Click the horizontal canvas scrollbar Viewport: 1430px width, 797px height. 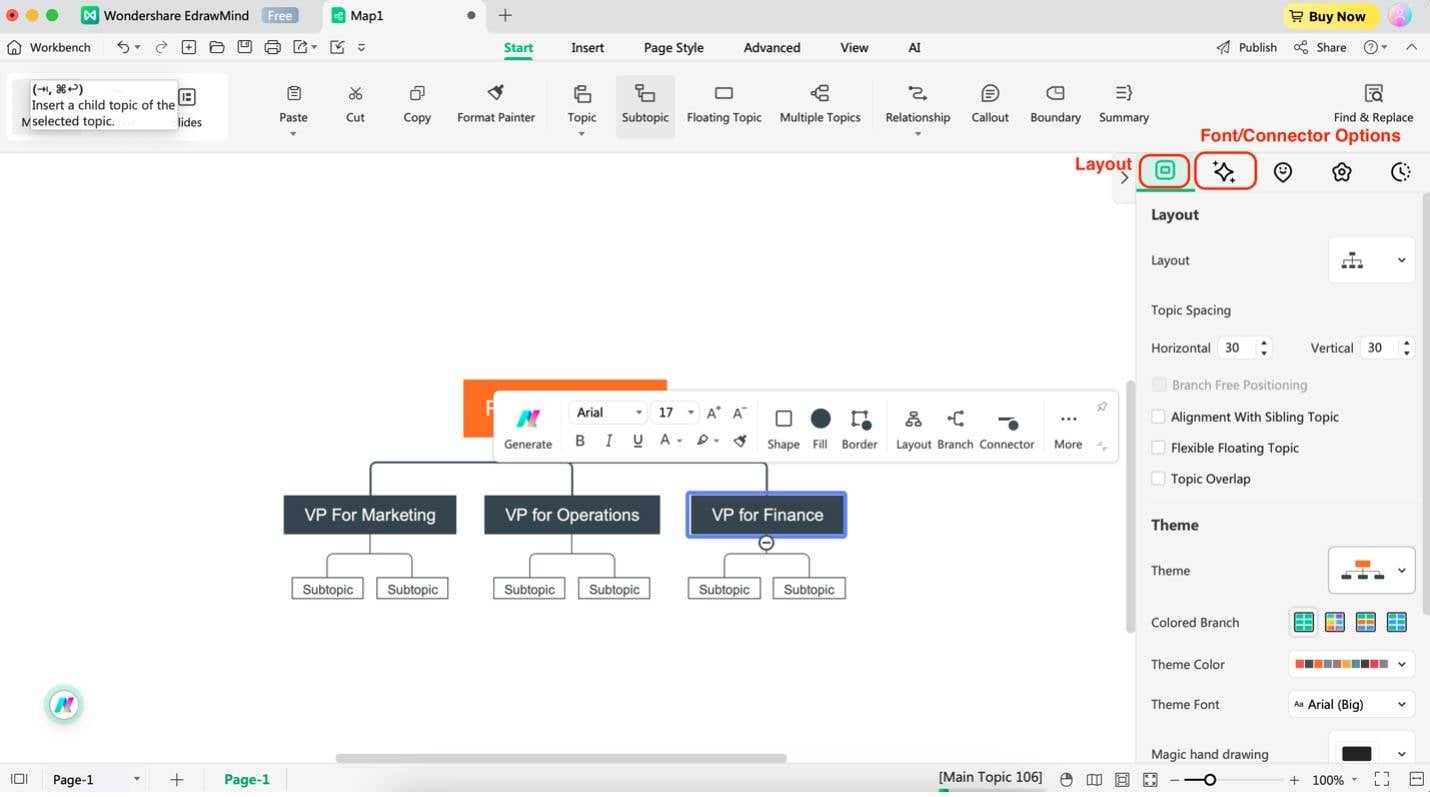click(561, 758)
